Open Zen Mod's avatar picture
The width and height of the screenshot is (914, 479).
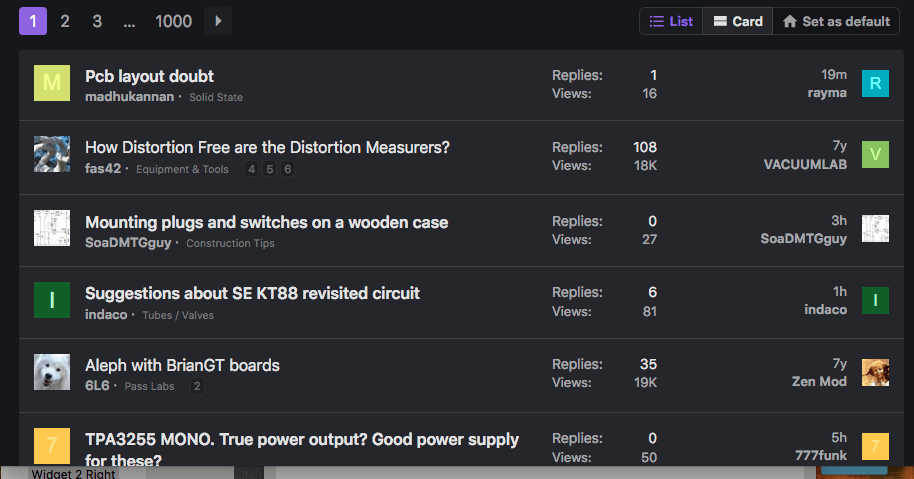click(876, 372)
